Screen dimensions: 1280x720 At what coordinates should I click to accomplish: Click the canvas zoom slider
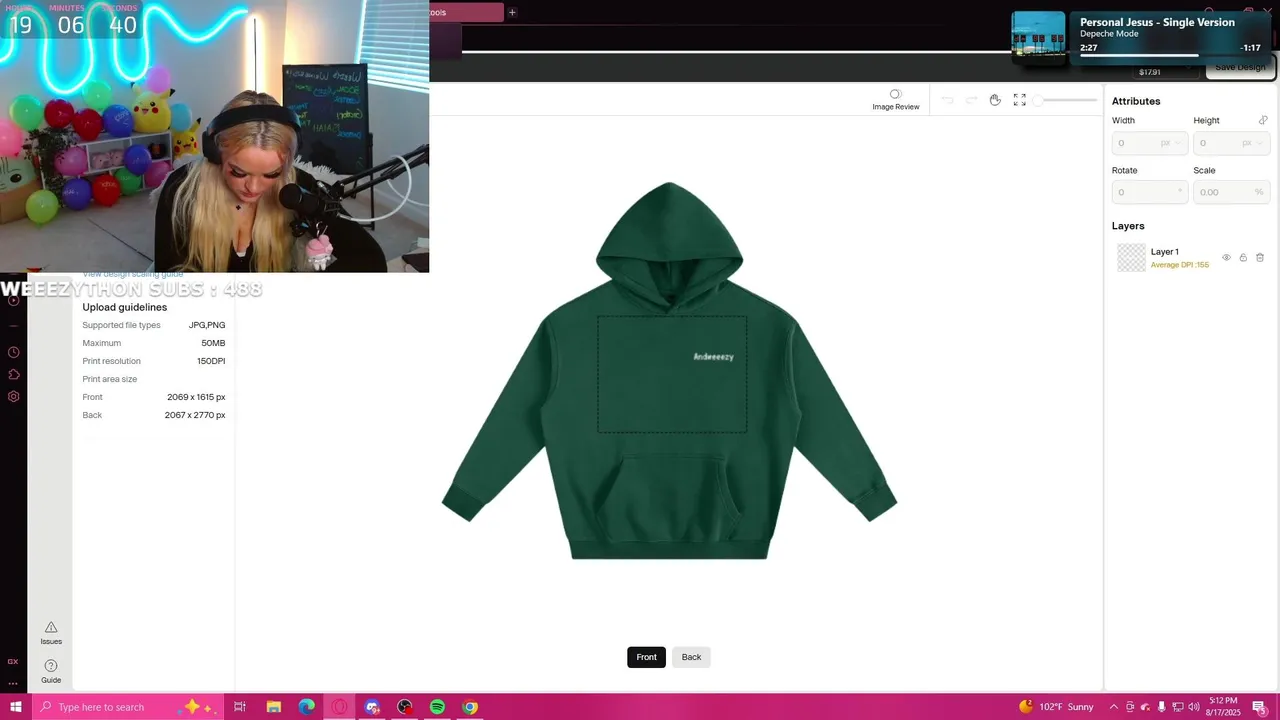1066,100
